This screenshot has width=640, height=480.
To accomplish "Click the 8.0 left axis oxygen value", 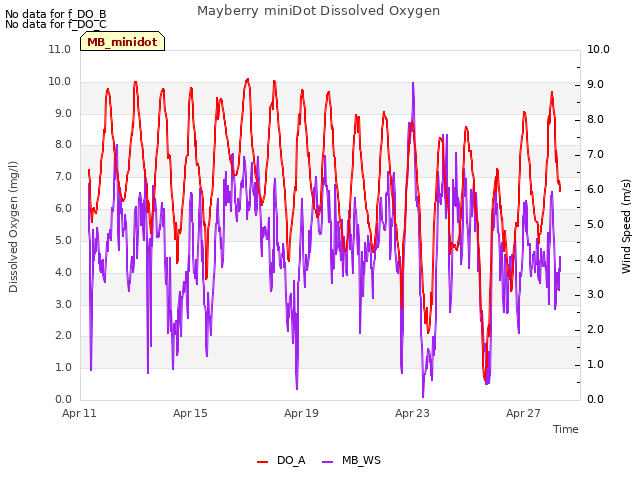I will point(64,144).
